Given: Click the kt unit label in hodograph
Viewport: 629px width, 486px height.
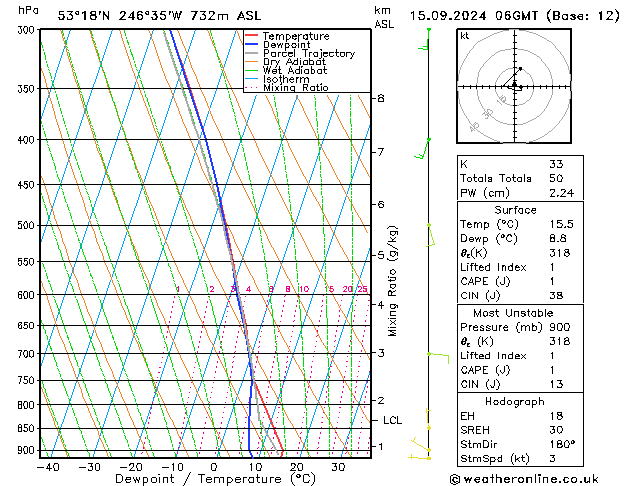Looking at the screenshot, I should pos(465,36).
